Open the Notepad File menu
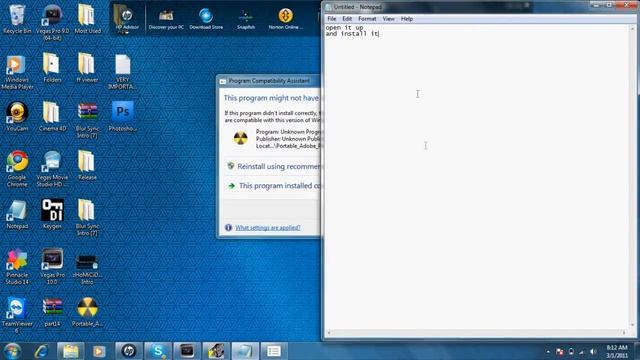This screenshot has height=360, width=640. pyautogui.click(x=331, y=19)
